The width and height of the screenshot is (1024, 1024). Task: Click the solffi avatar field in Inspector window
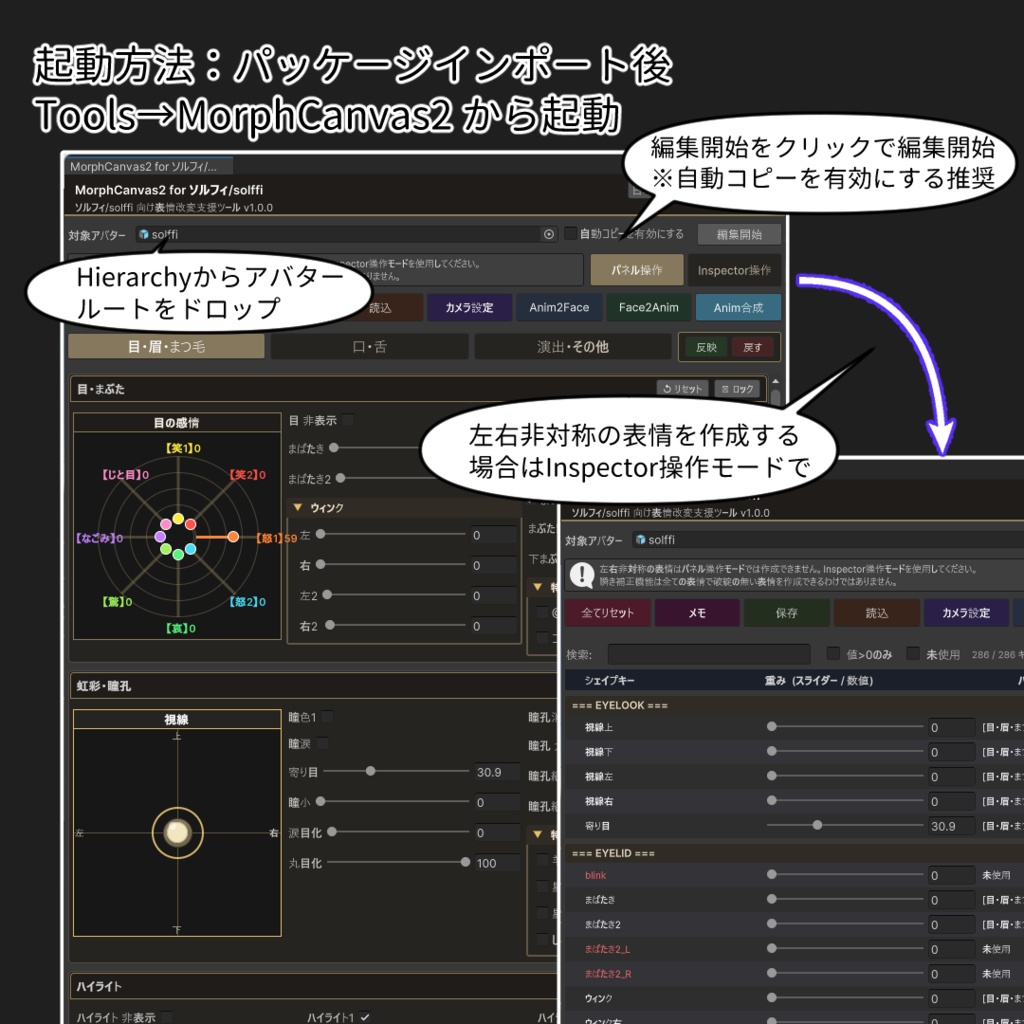827,539
